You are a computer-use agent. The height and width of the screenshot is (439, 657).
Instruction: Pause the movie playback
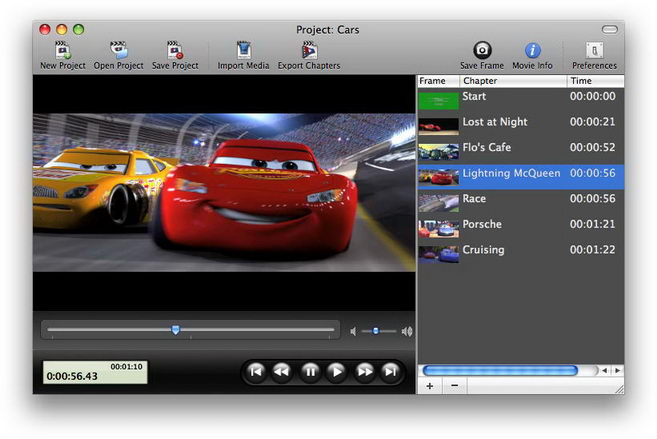pyautogui.click(x=310, y=372)
